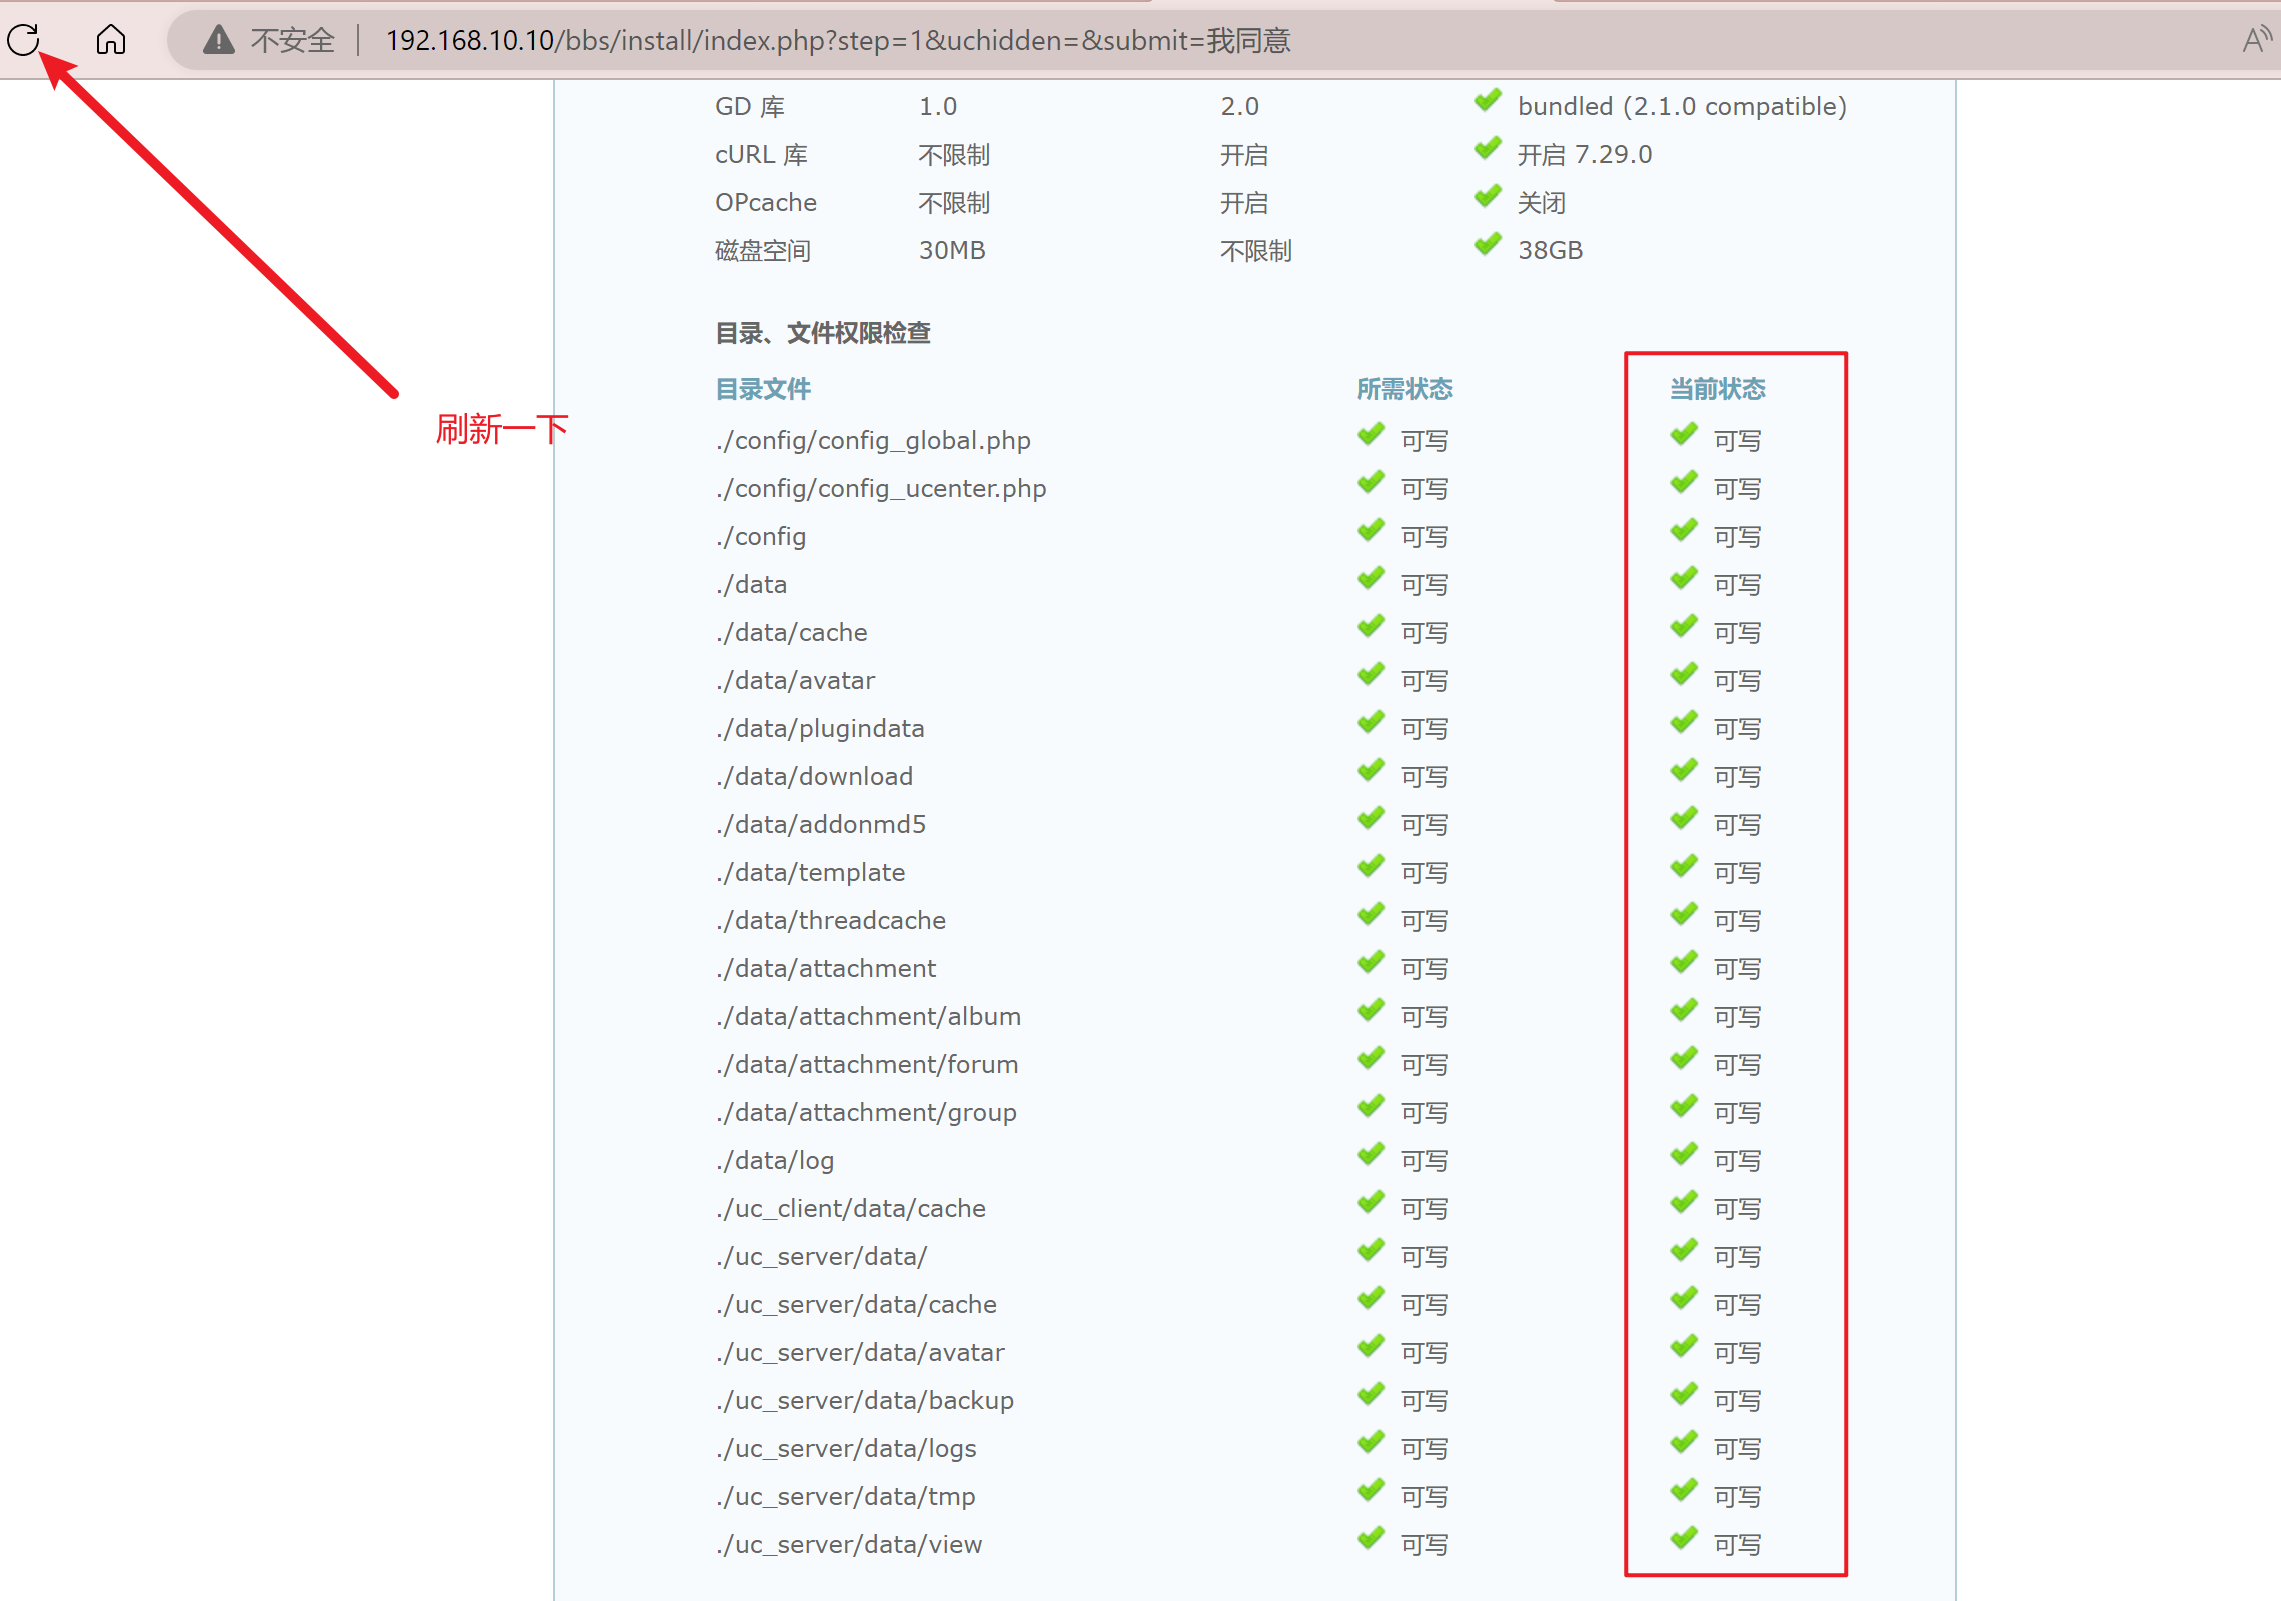The width and height of the screenshot is (2281, 1601).
Task: Click current-status 可写 text for ./data/avatar
Action: [x=1737, y=681]
